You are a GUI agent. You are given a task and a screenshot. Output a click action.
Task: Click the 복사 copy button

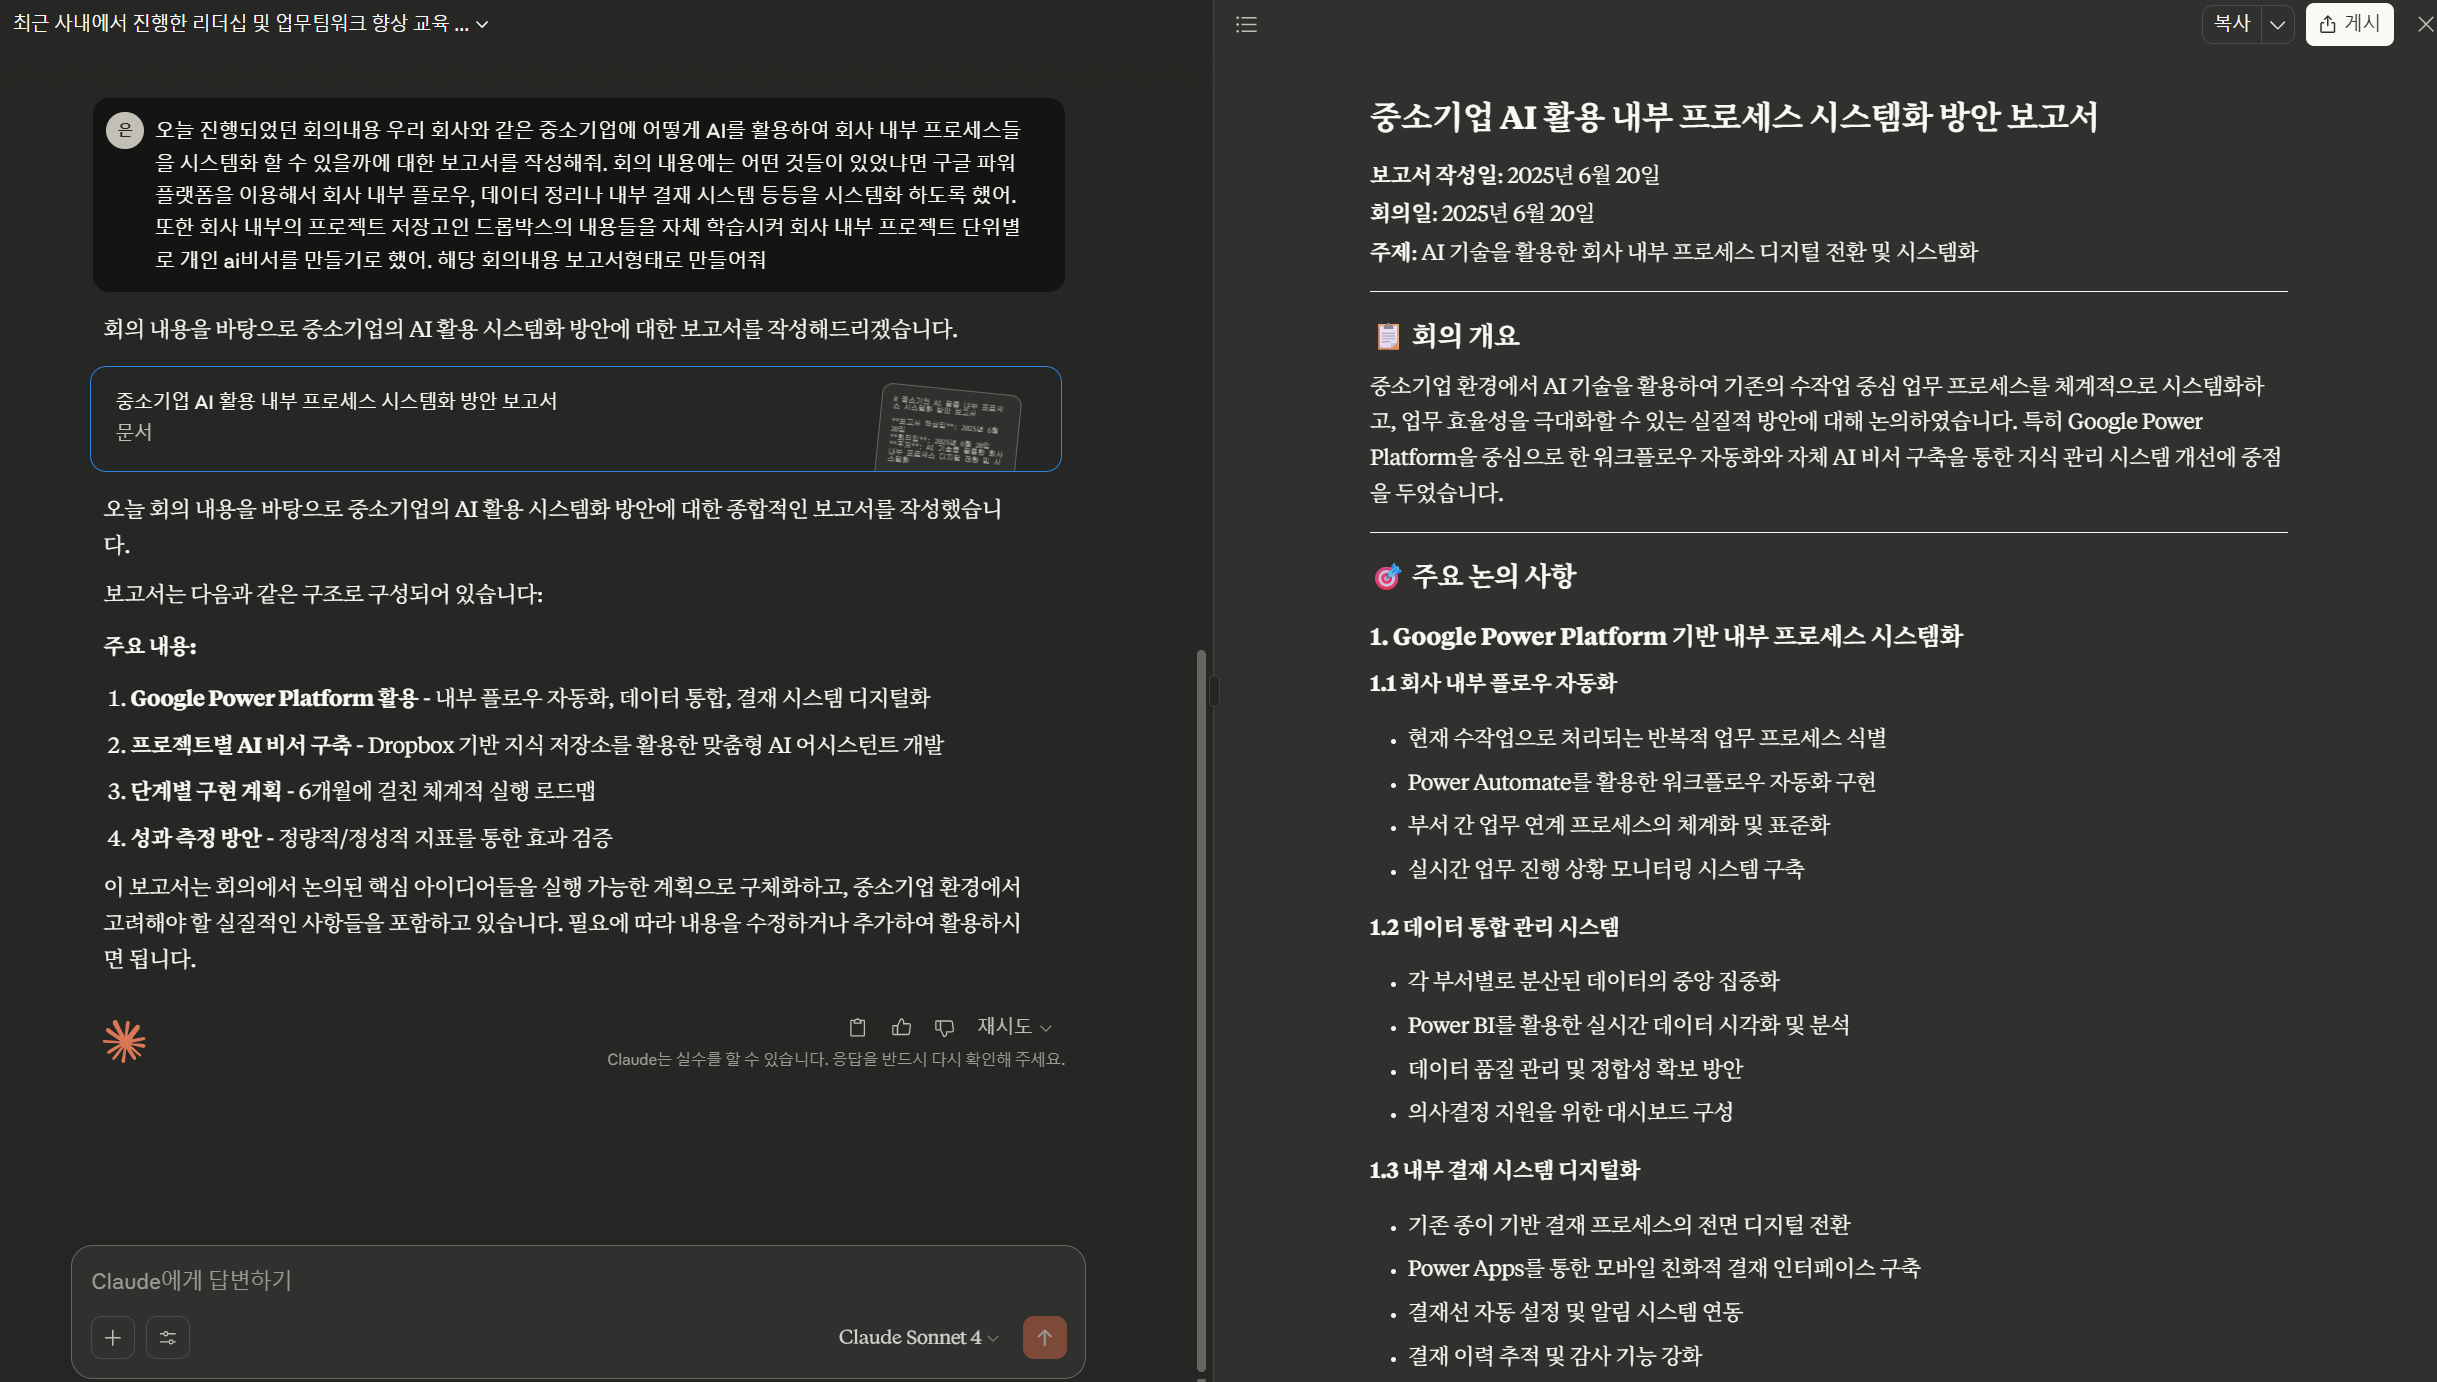pos(2232,24)
